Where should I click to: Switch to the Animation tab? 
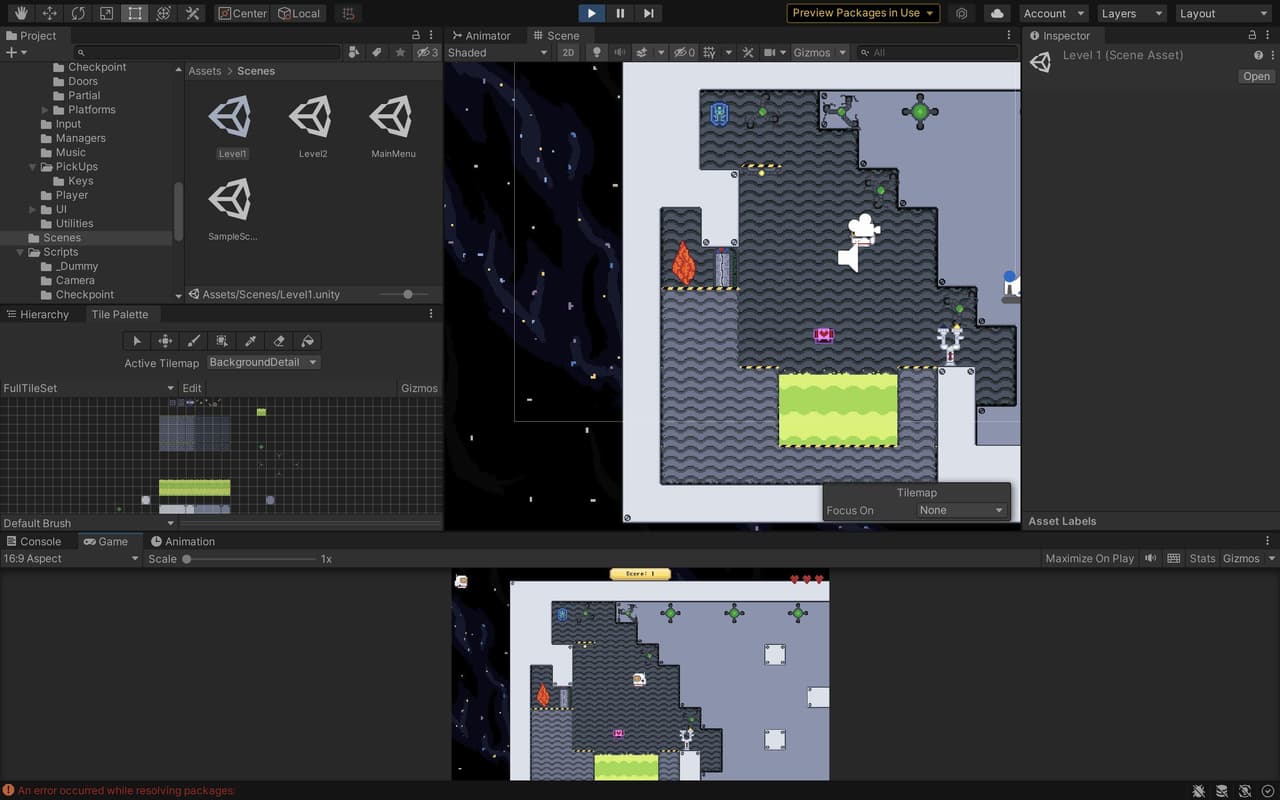tap(182, 541)
